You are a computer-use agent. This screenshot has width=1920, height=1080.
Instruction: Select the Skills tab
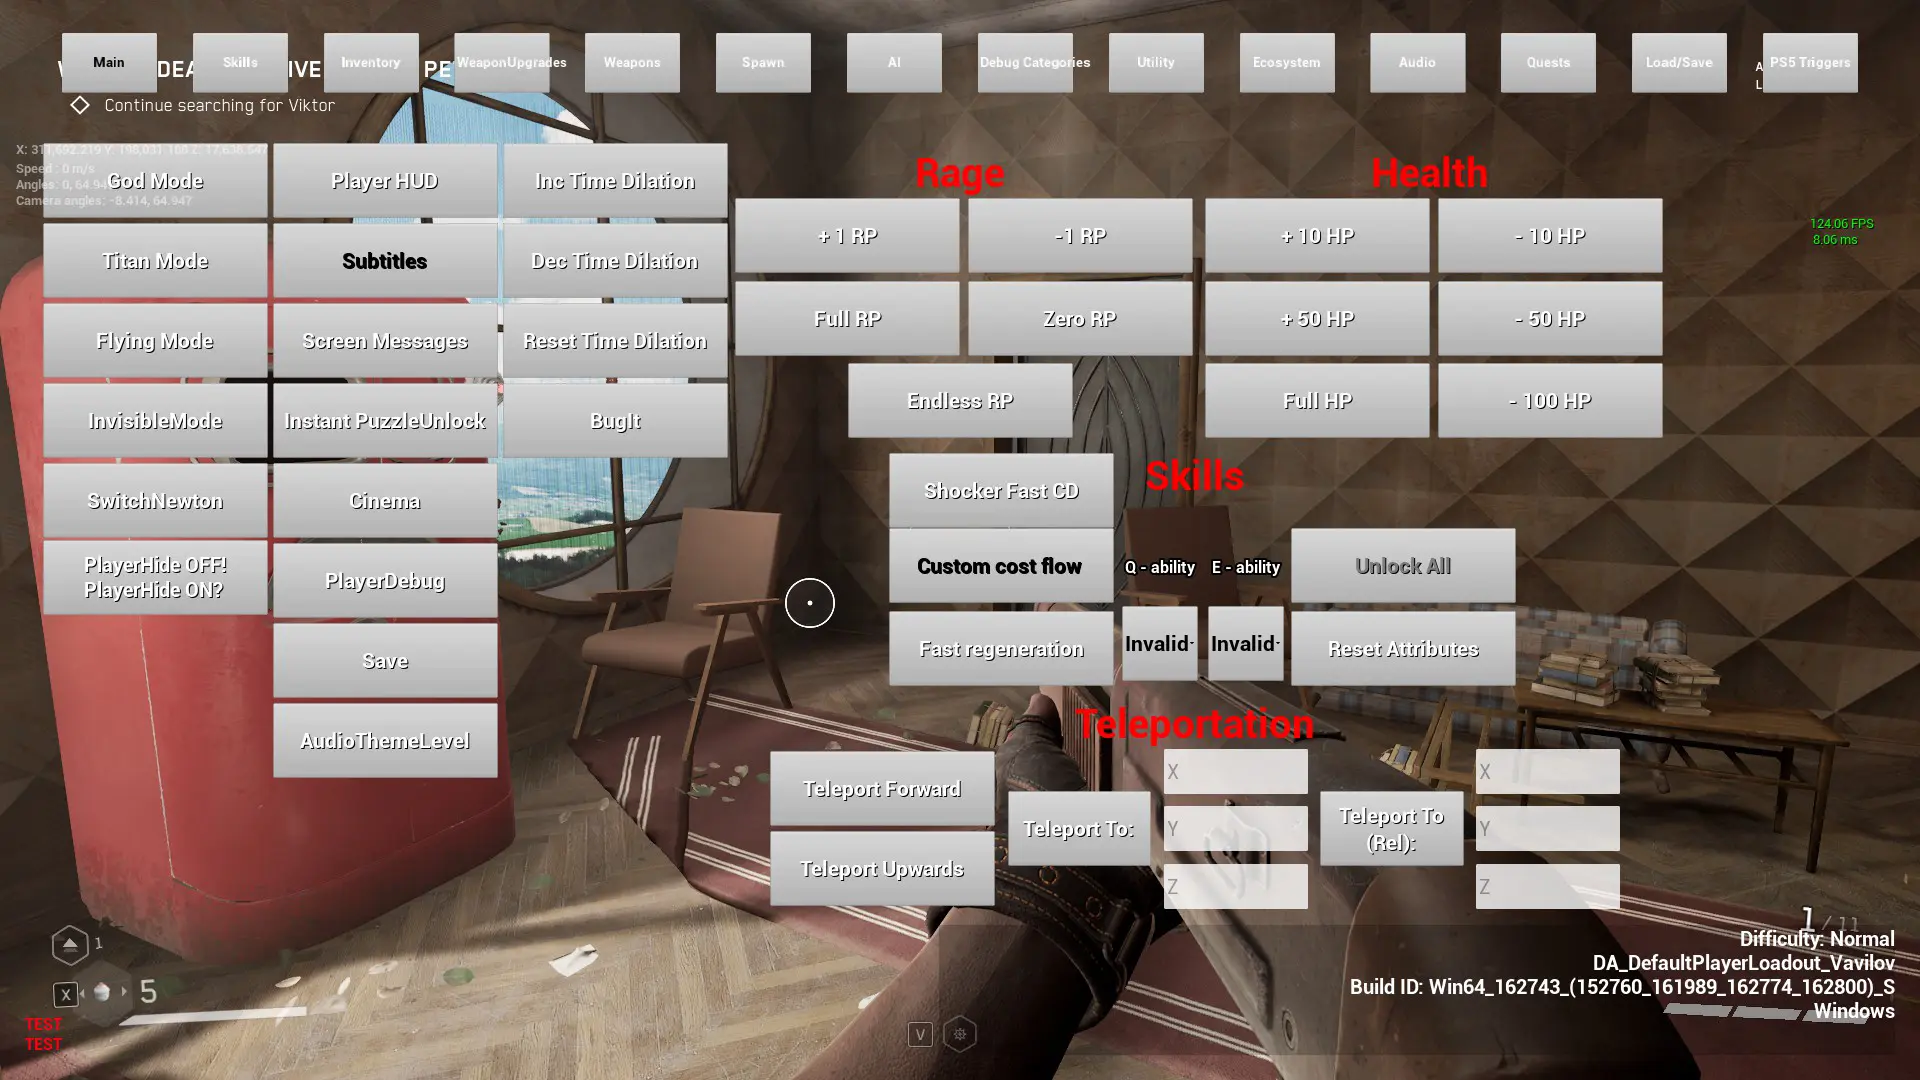[239, 62]
